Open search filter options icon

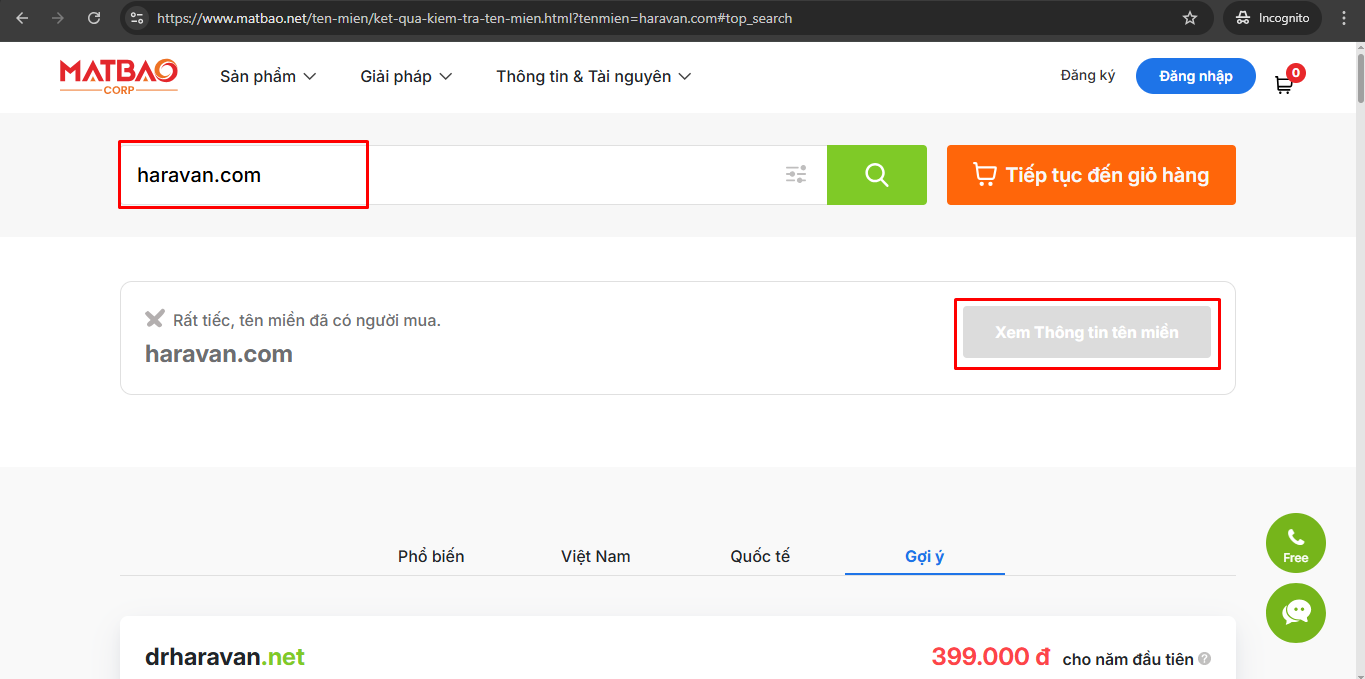pyautogui.click(x=796, y=175)
